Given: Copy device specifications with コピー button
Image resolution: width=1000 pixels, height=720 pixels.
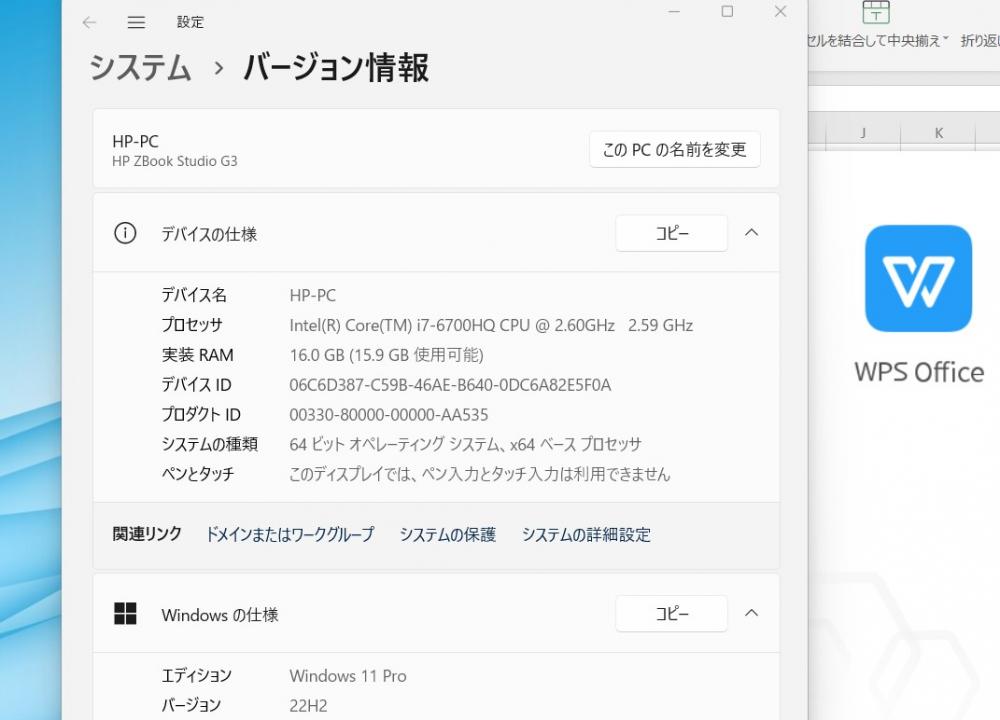Looking at the screenshot, I should pos(672,233).
